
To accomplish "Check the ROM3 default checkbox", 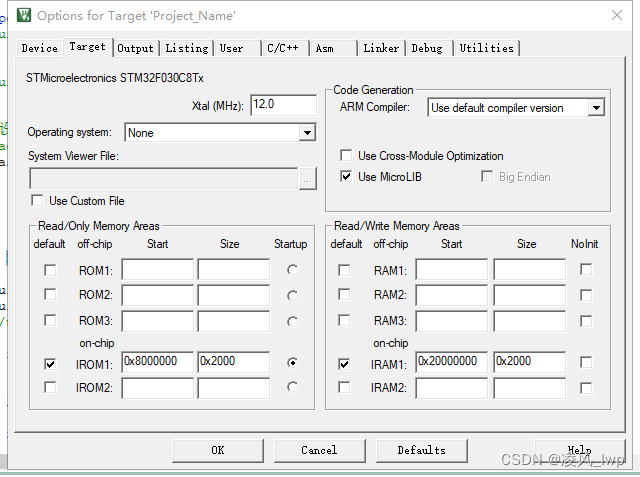I will (50, 320).
